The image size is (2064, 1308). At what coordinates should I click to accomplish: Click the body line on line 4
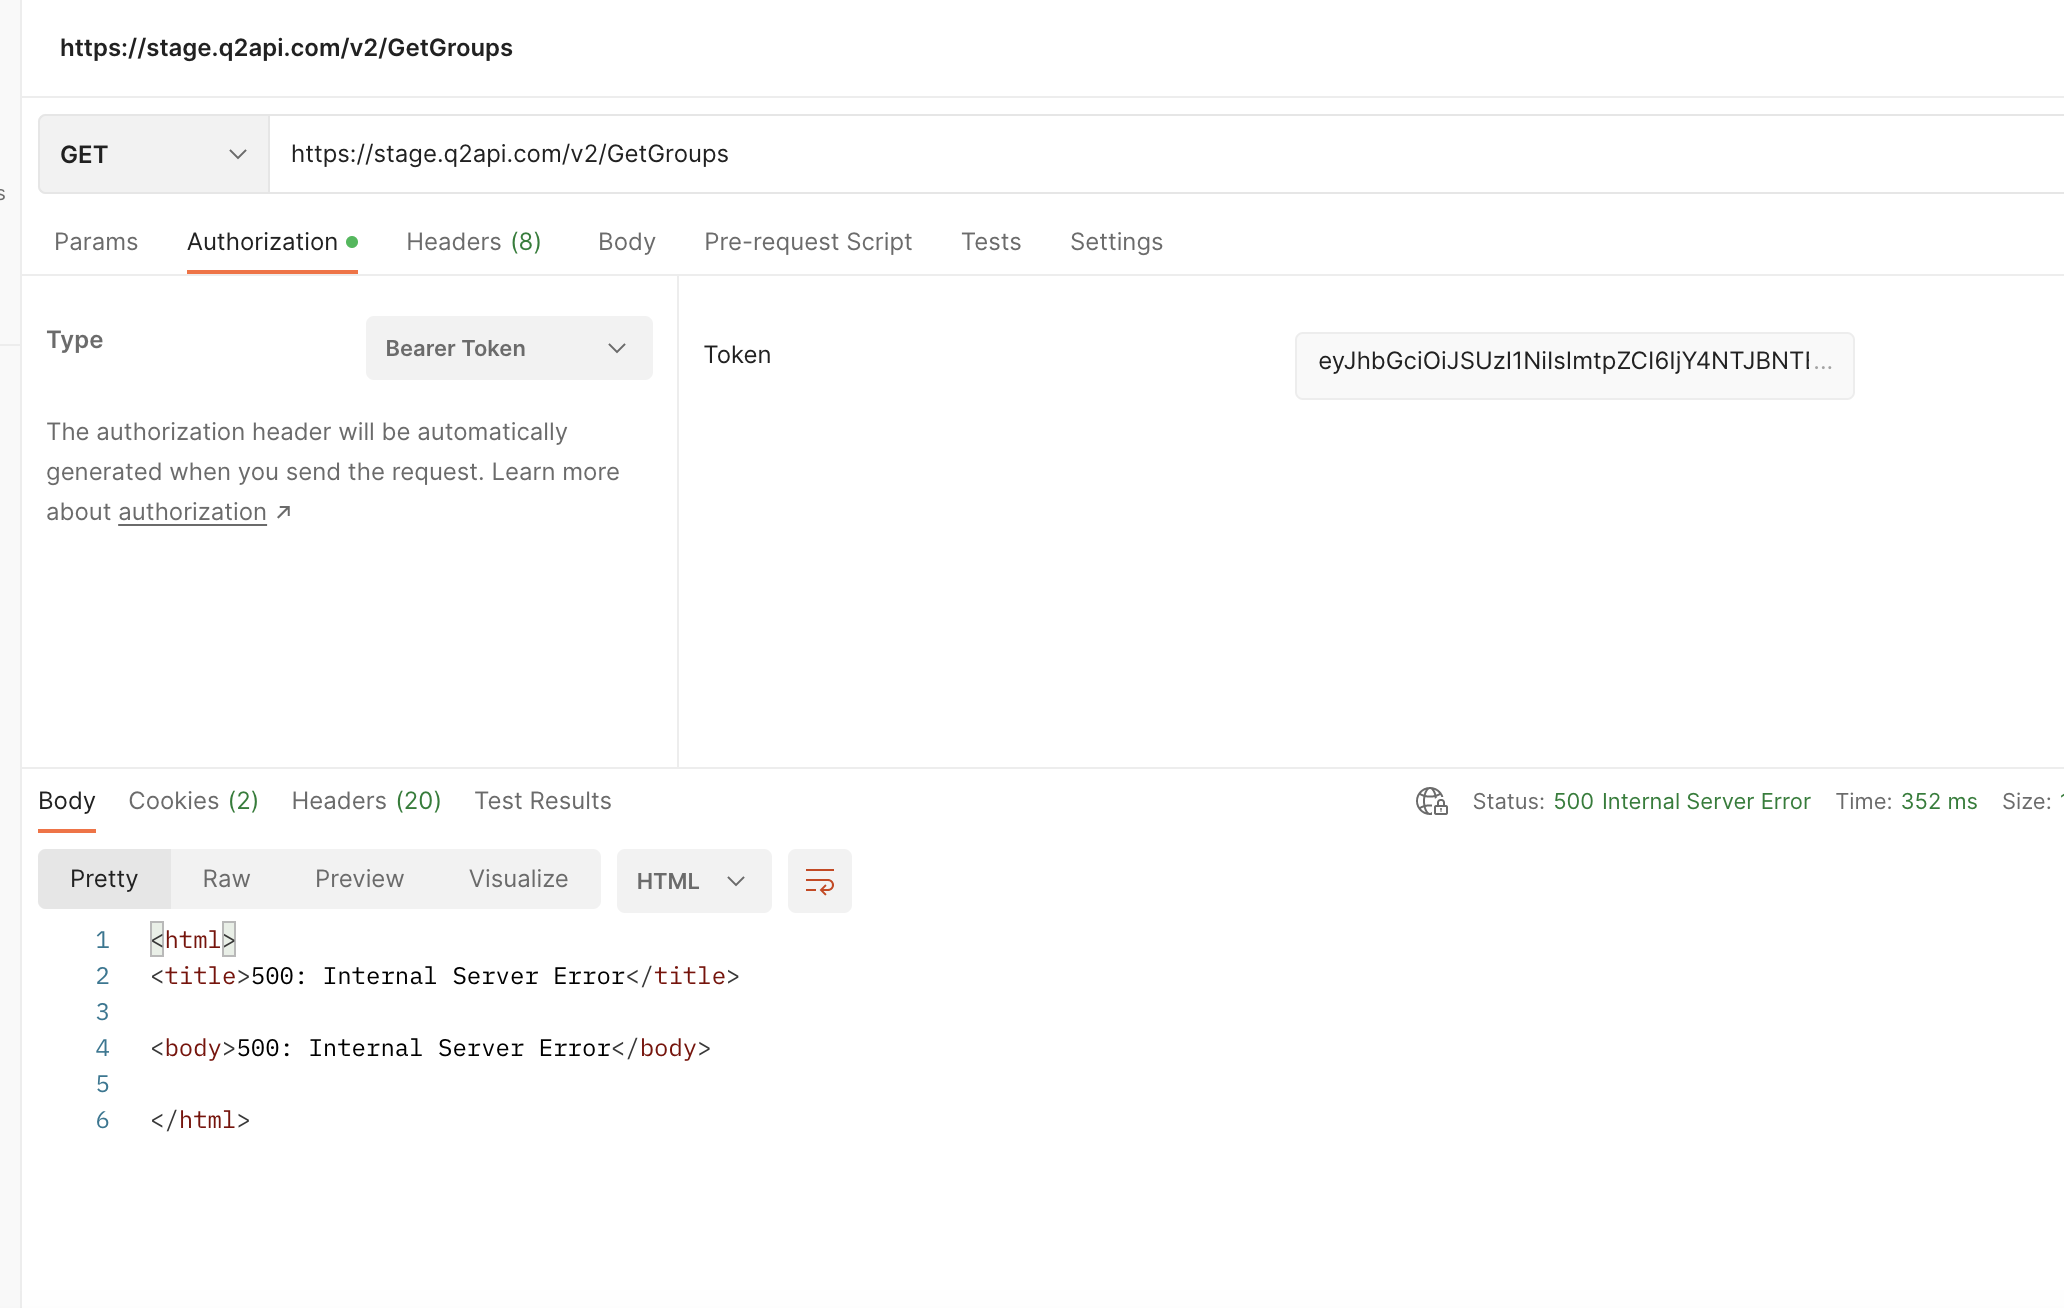tap(431, 1048)
